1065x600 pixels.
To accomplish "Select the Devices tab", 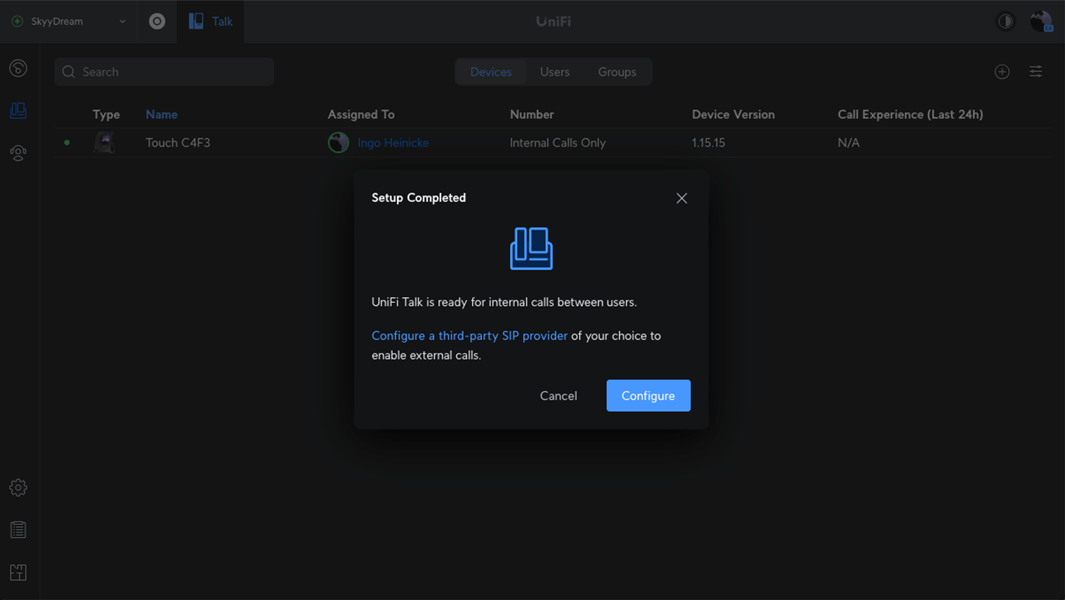I will click(x=490, y=72).
